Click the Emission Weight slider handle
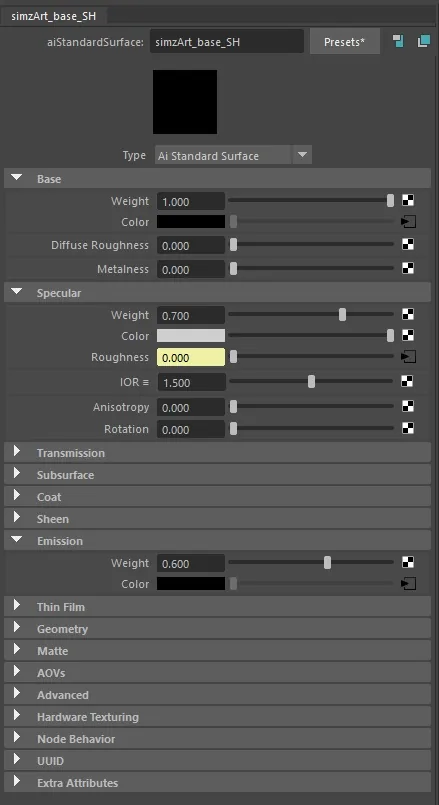 tap(328, 563)
